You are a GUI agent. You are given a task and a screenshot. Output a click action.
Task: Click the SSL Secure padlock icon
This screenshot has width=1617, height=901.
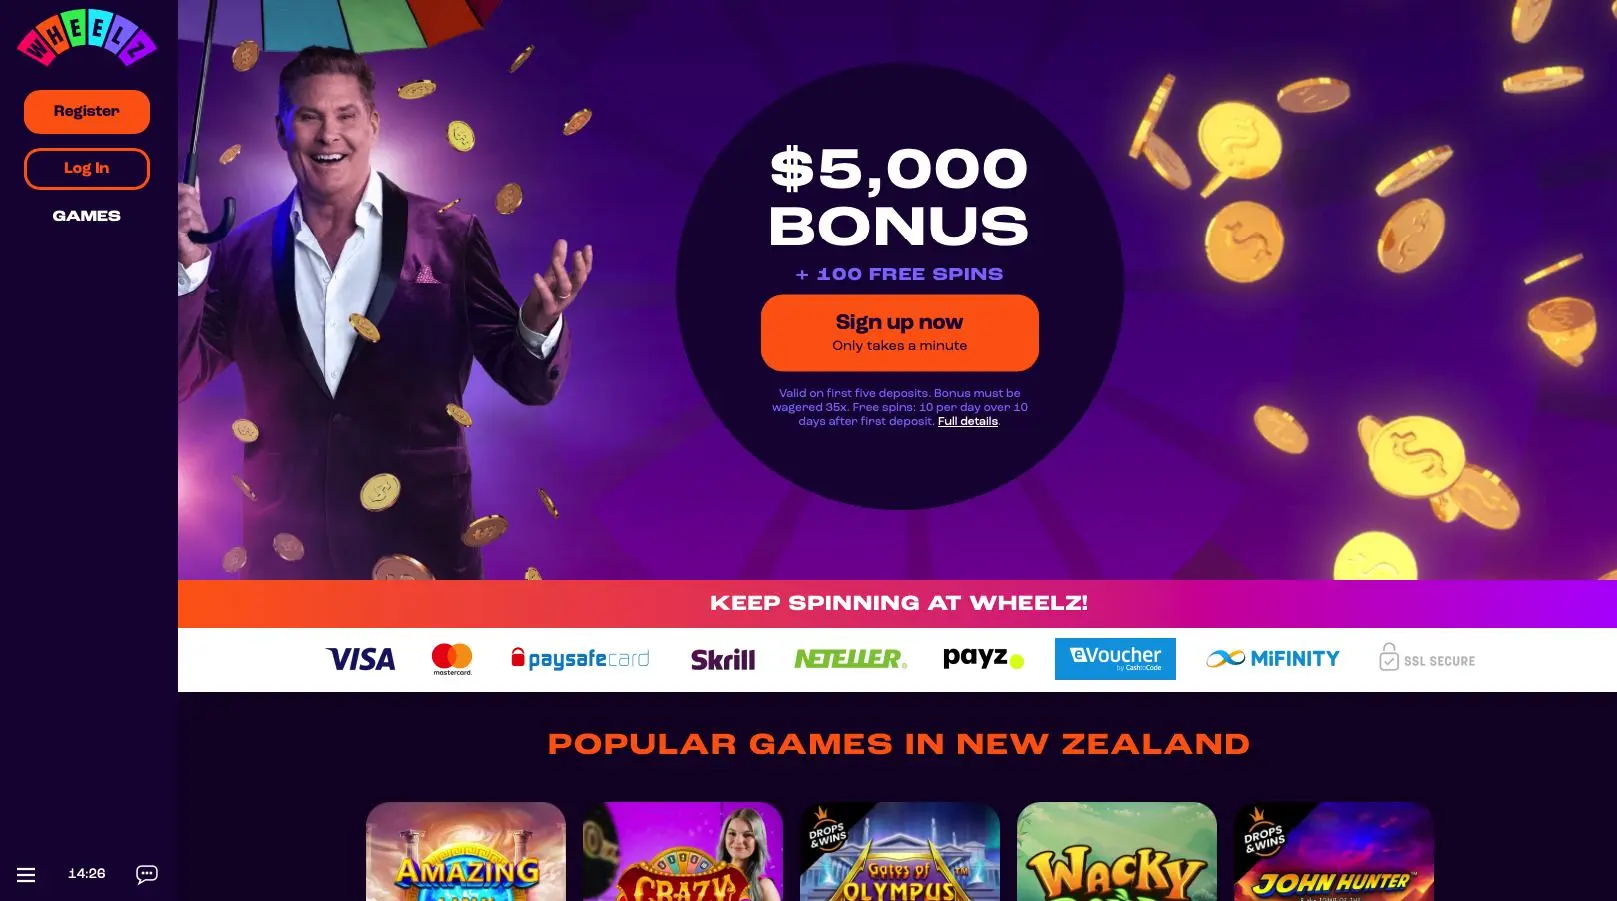(1389, 658)
